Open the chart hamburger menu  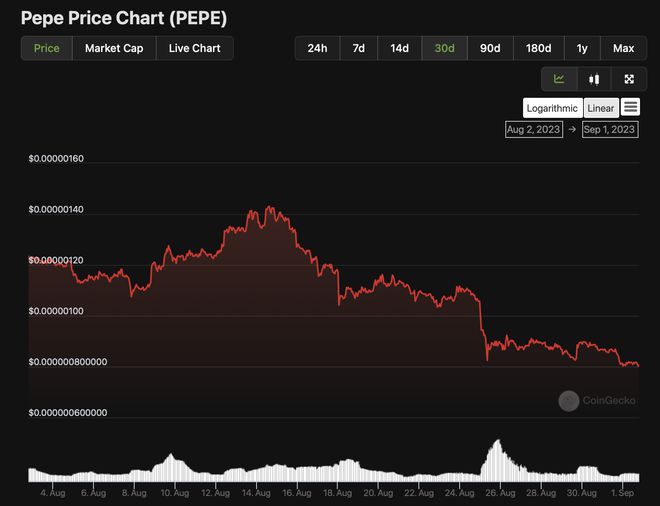tap(630, 107)
